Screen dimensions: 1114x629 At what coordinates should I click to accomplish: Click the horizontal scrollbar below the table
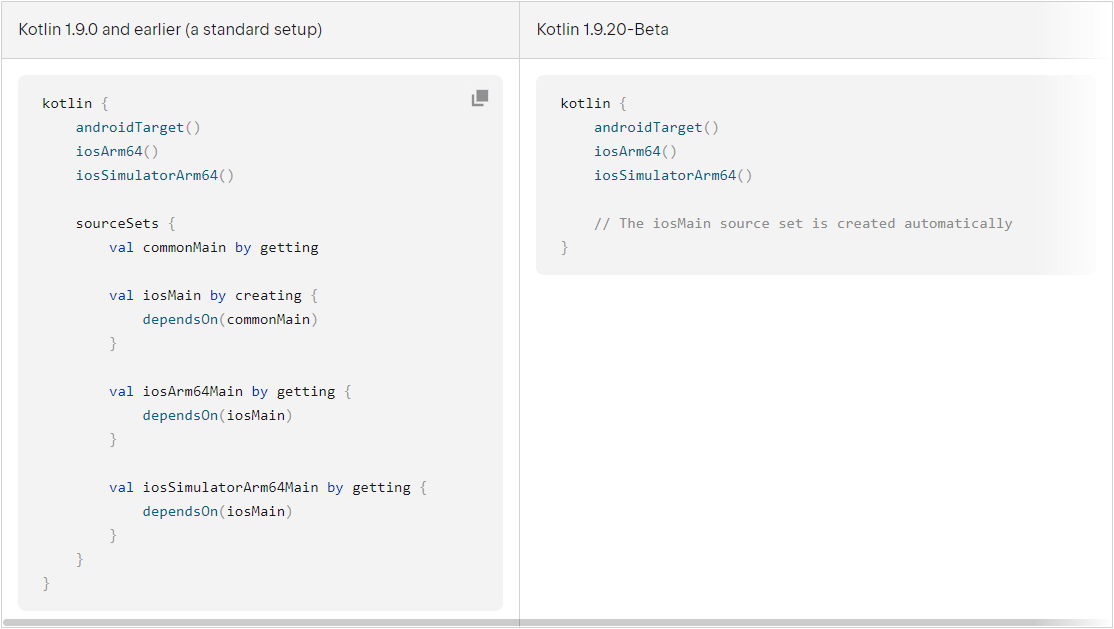point(556,623)
